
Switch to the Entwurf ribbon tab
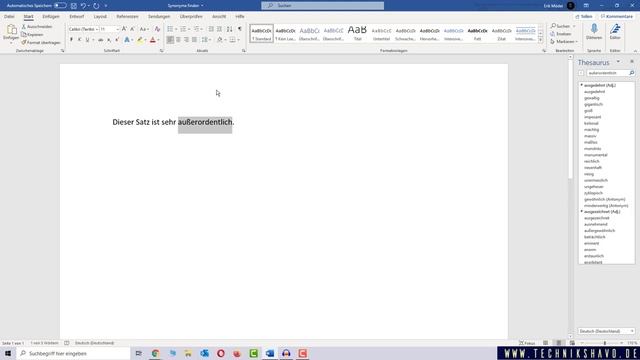76,16
